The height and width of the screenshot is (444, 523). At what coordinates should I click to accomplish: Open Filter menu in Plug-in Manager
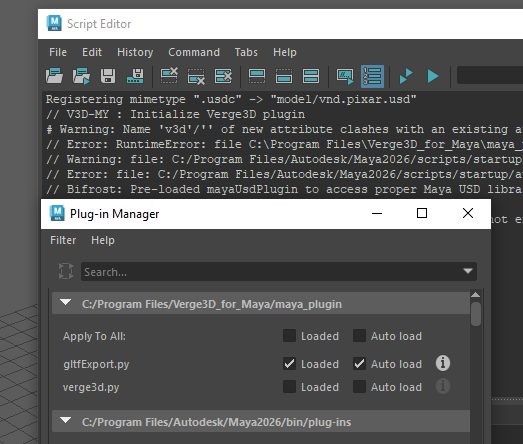63,240
